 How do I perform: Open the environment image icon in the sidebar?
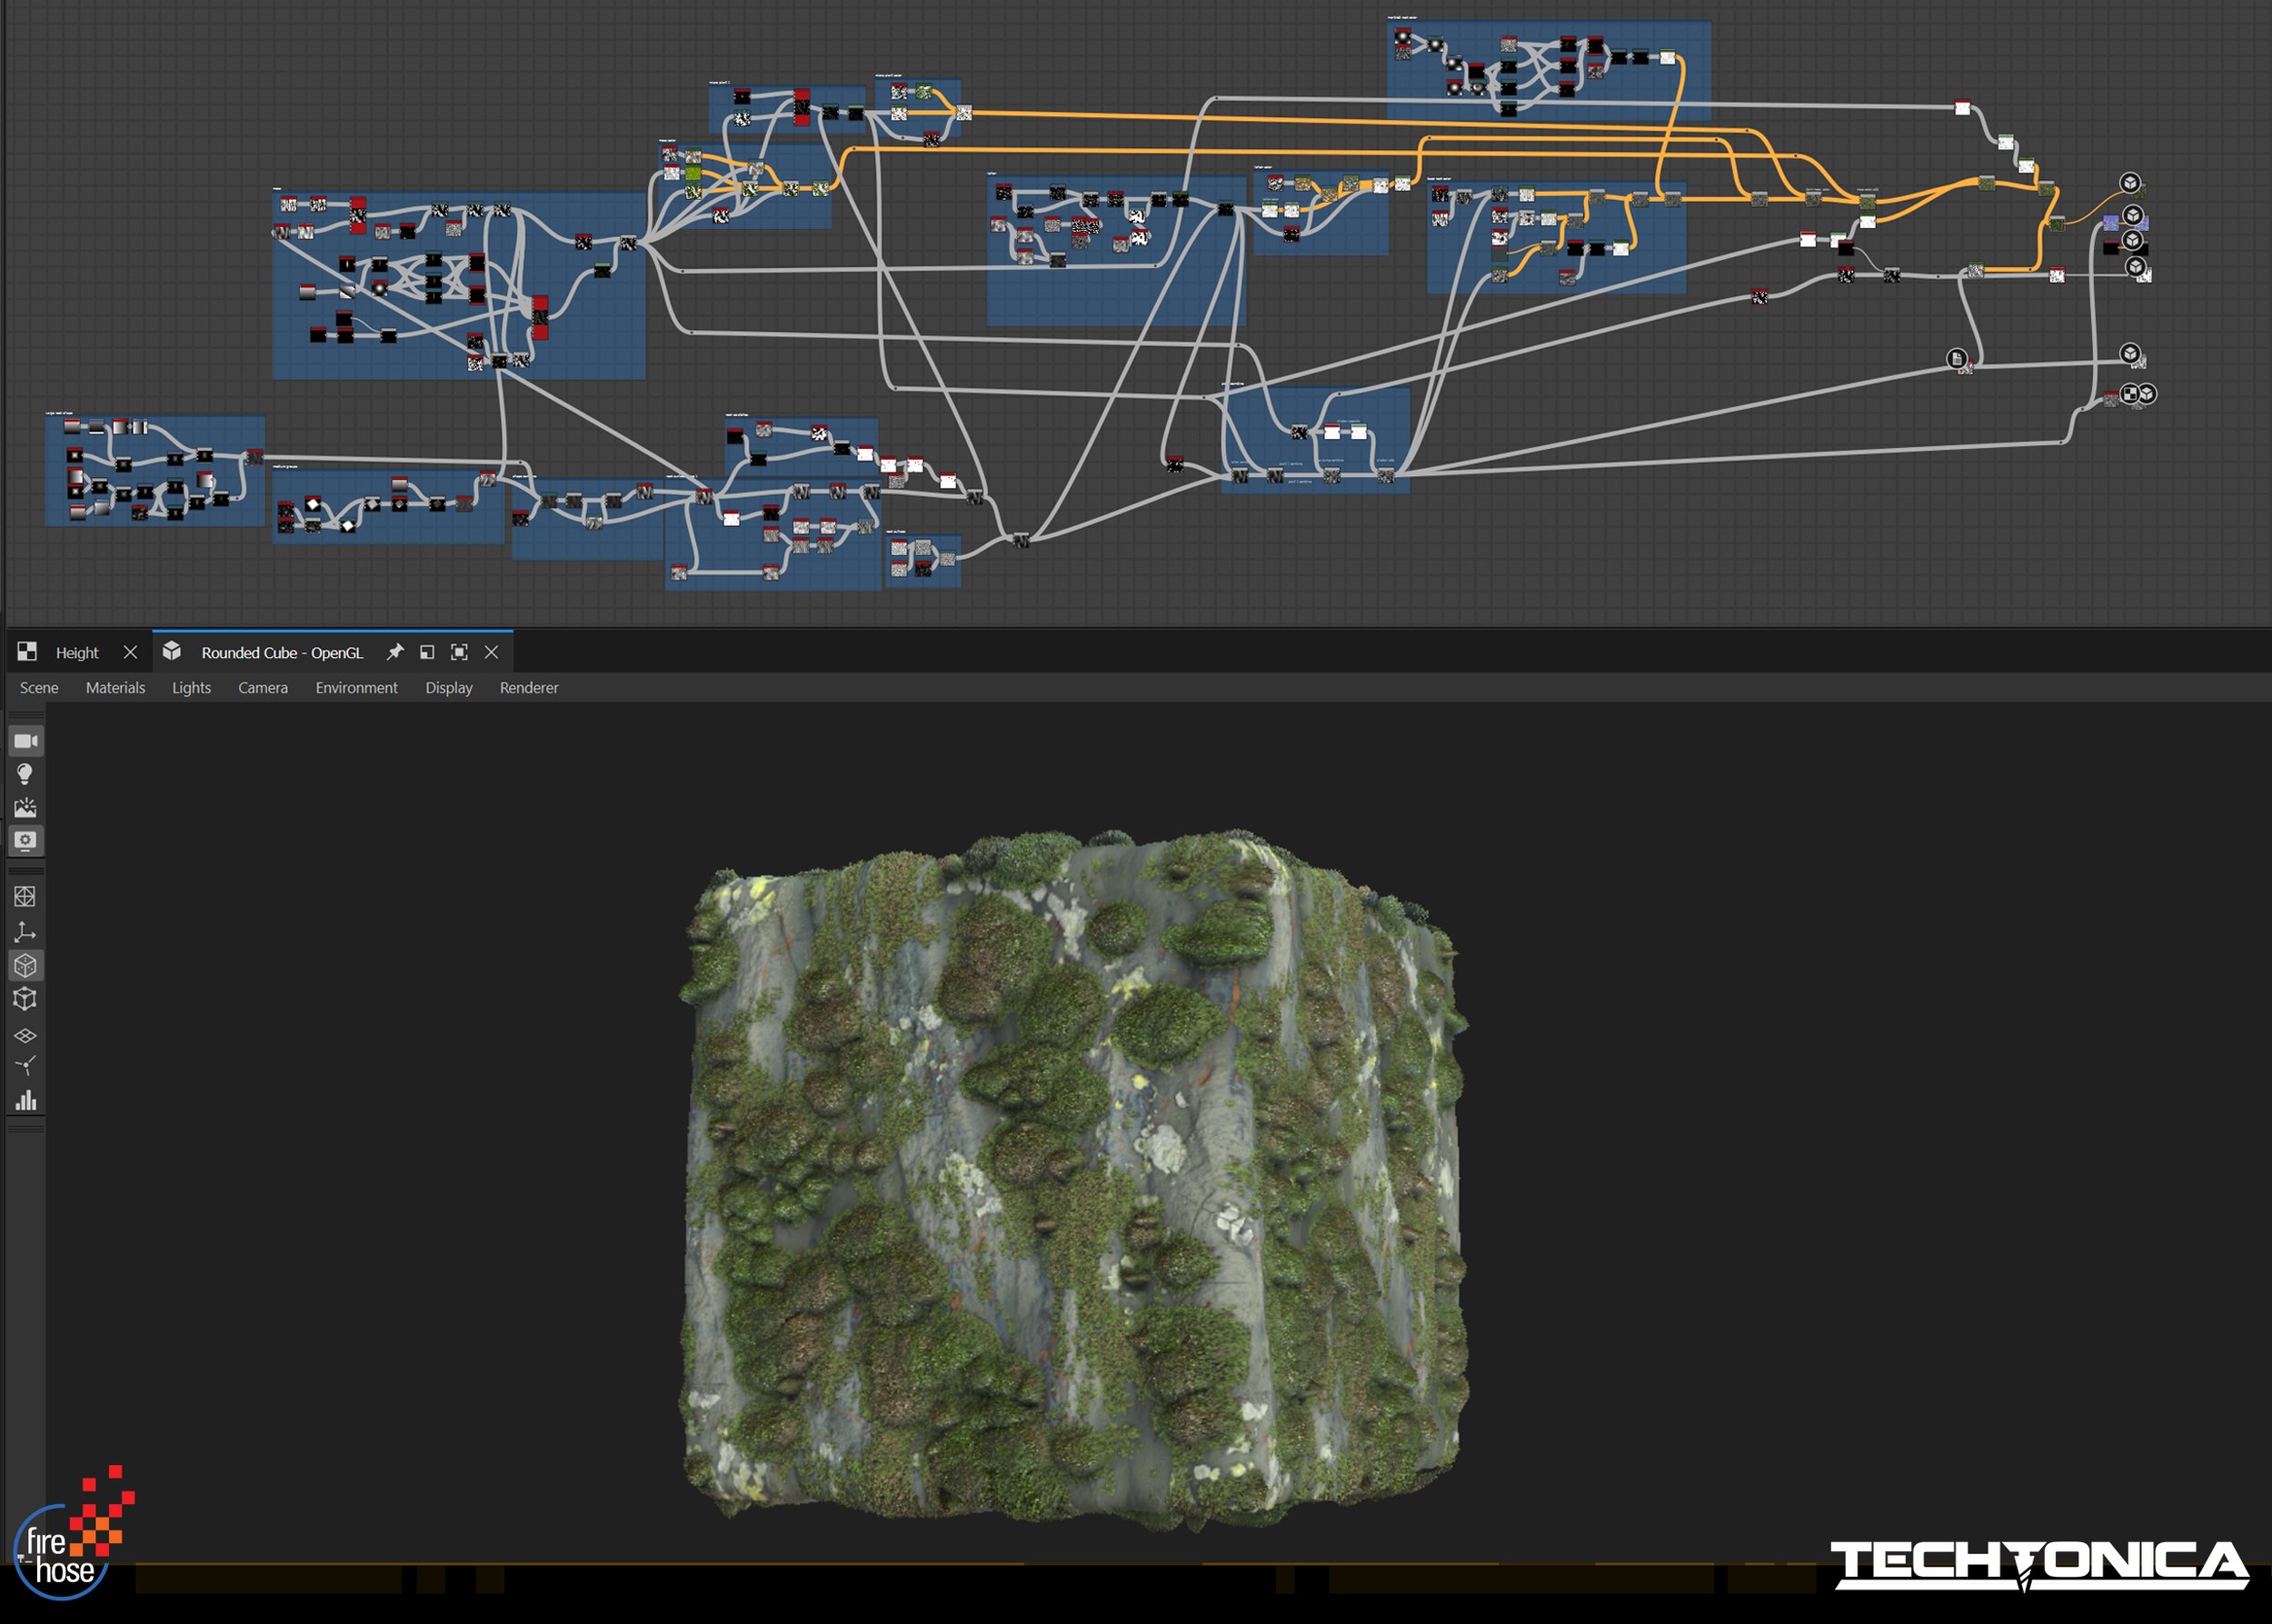coord(27,806)
